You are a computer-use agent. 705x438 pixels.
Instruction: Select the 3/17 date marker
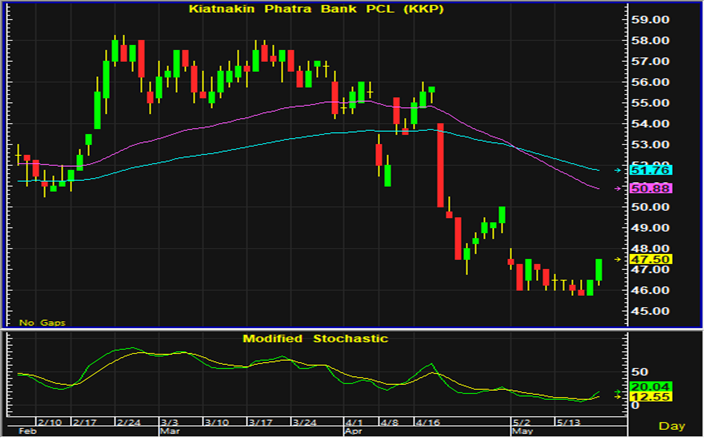(261, 423)
